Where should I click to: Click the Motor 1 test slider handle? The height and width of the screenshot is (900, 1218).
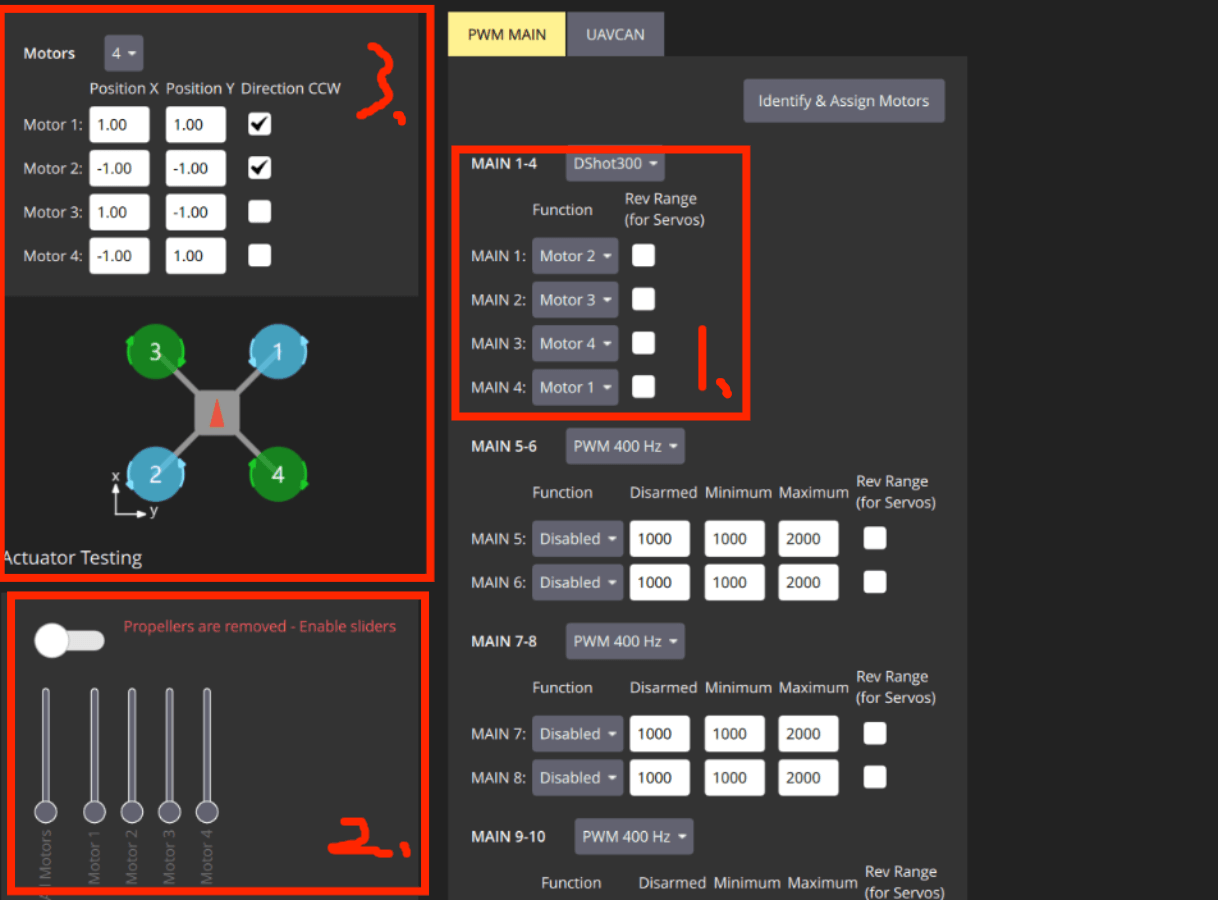pyautogui.click(x=94, y=811)
